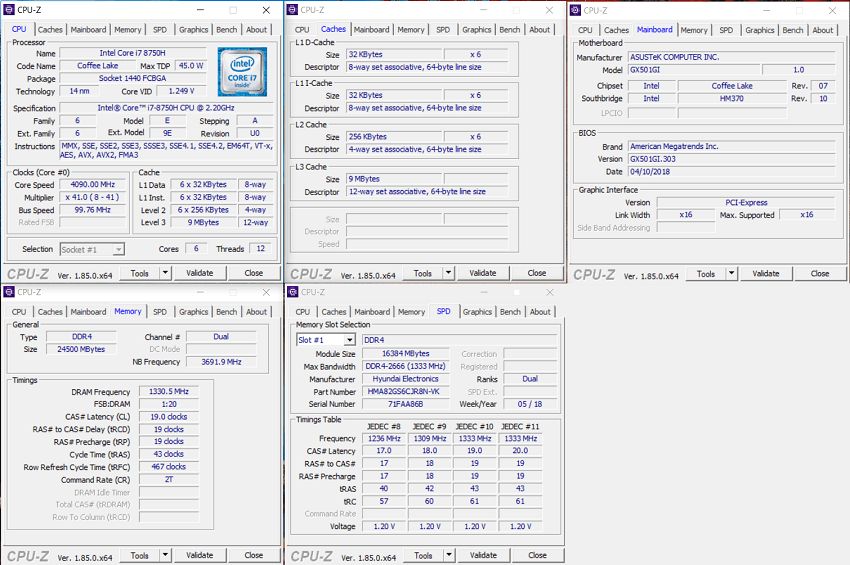Click the Close button in the Caches window

point(537,273)
